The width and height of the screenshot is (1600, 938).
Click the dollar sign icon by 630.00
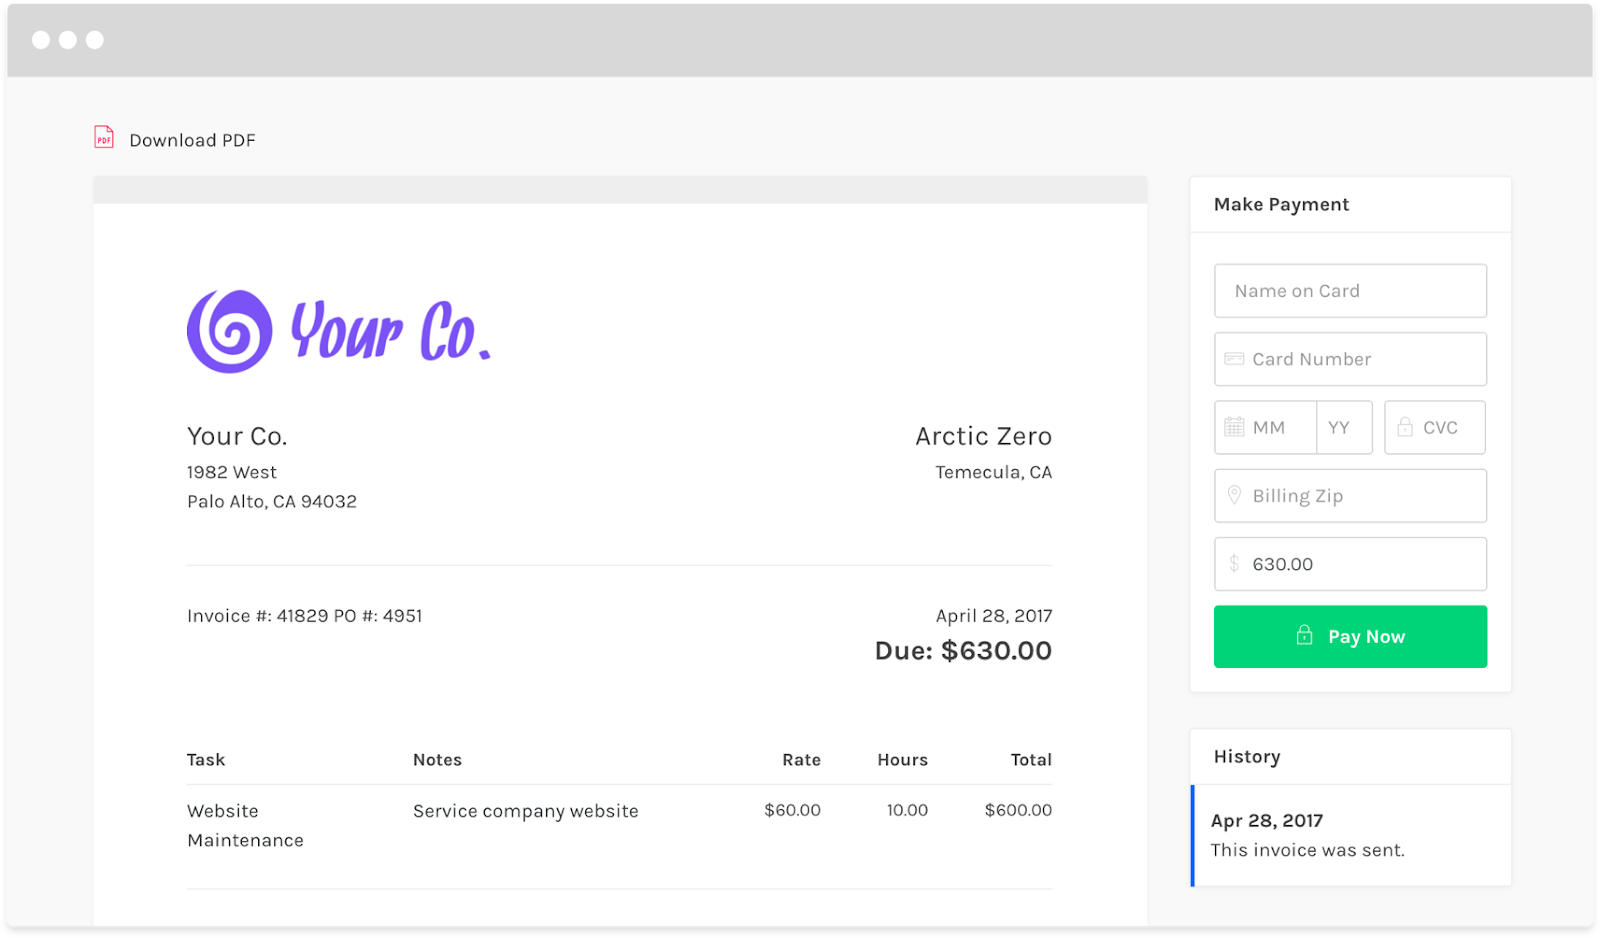tap(1234, 564)
